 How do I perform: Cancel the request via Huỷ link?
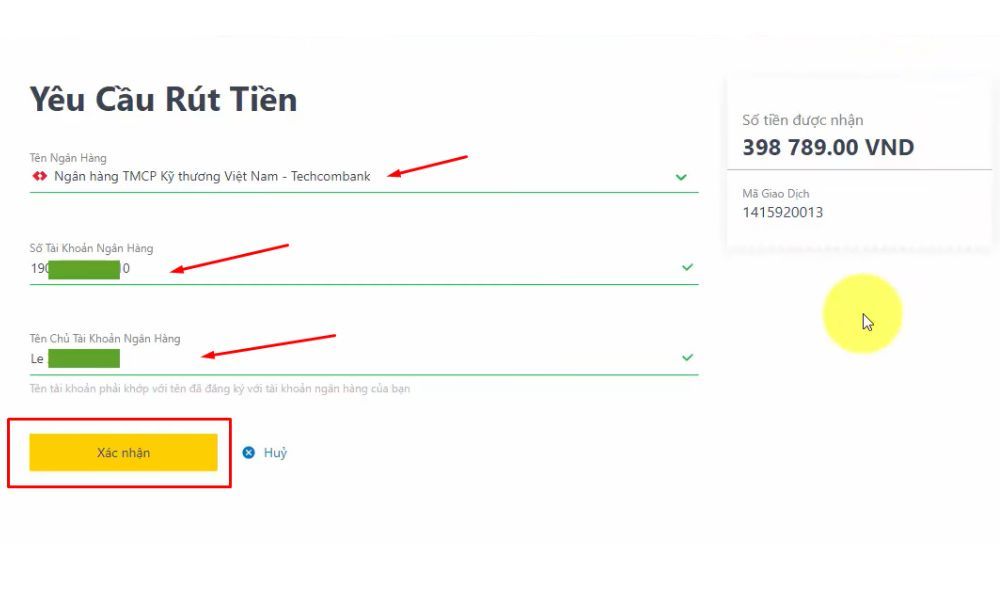(276, 452)
